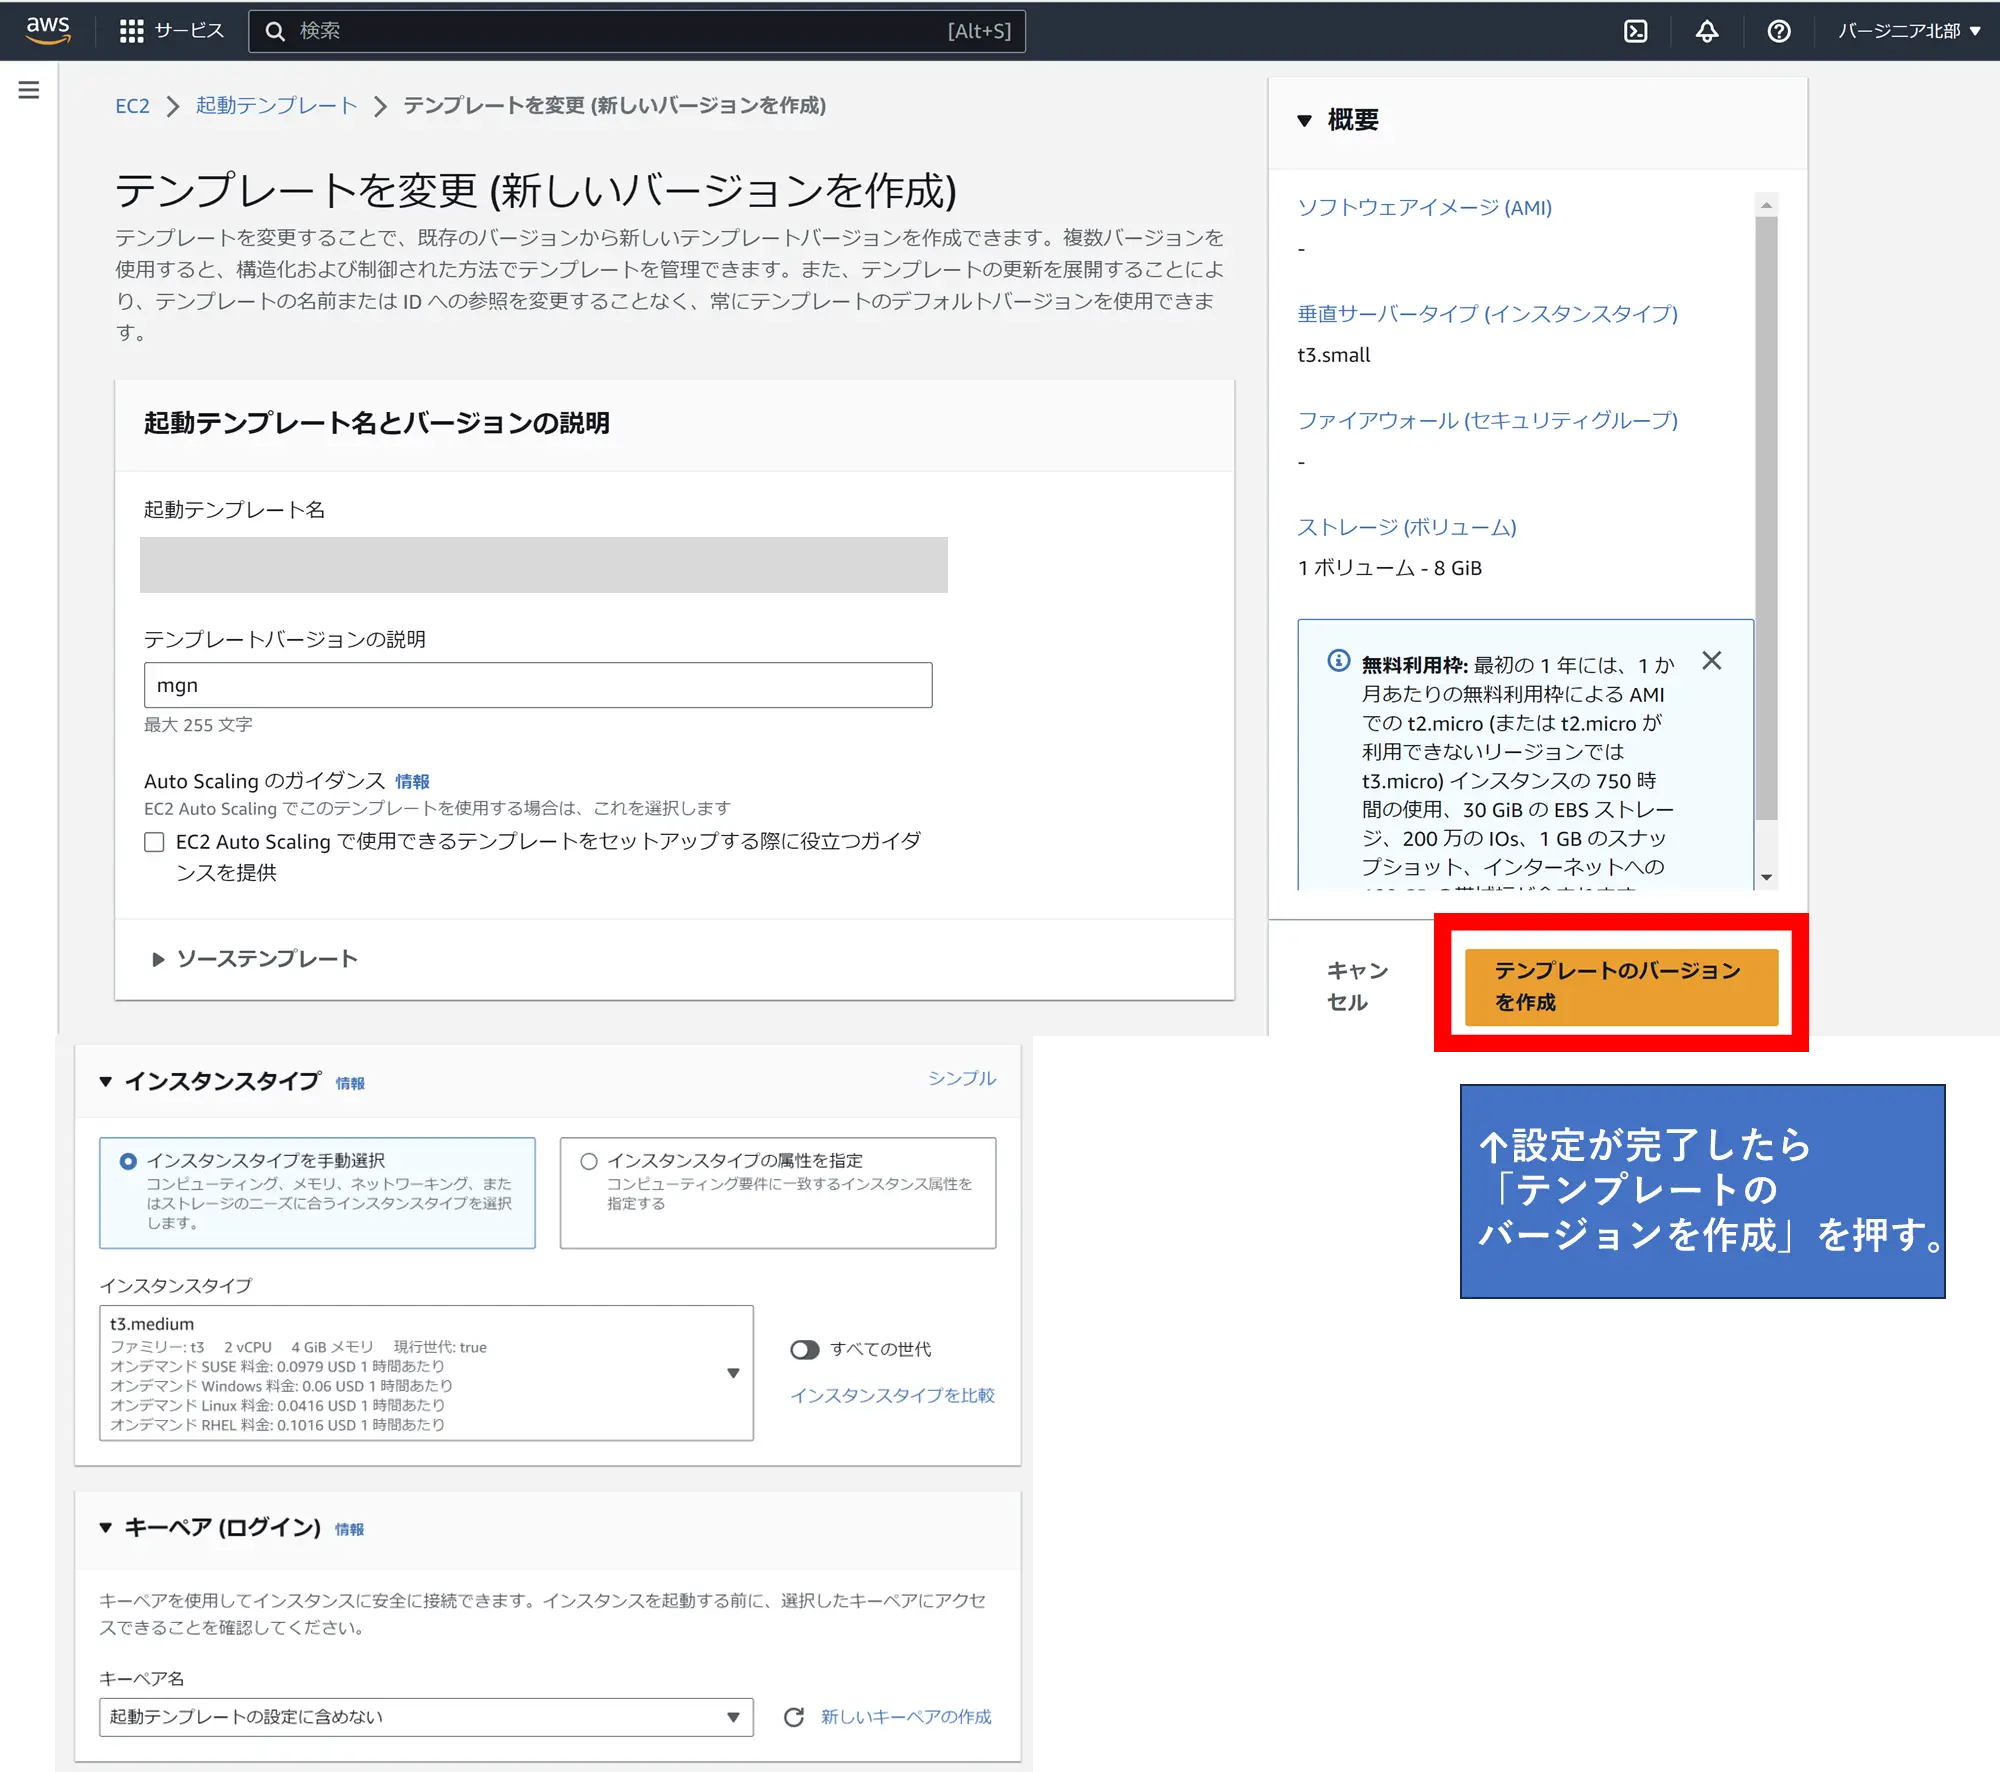Edit the テンプレートバージョンの説明 field
The image size is (2000, 1772).
pos(538,685)
